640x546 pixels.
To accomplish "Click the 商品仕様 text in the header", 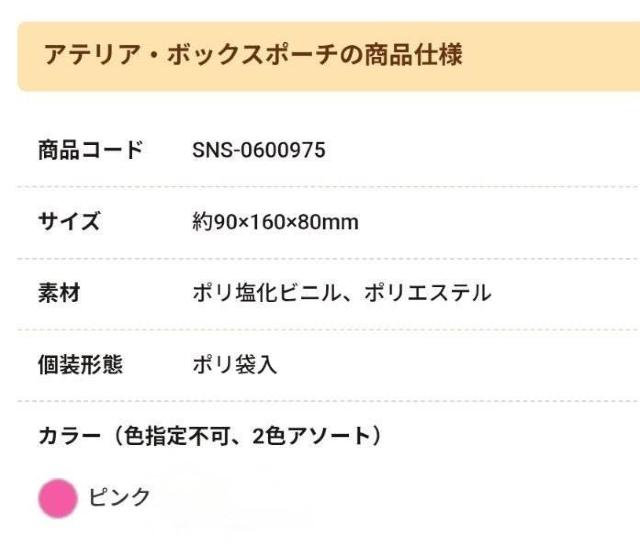I will click(x=405, y=55).
